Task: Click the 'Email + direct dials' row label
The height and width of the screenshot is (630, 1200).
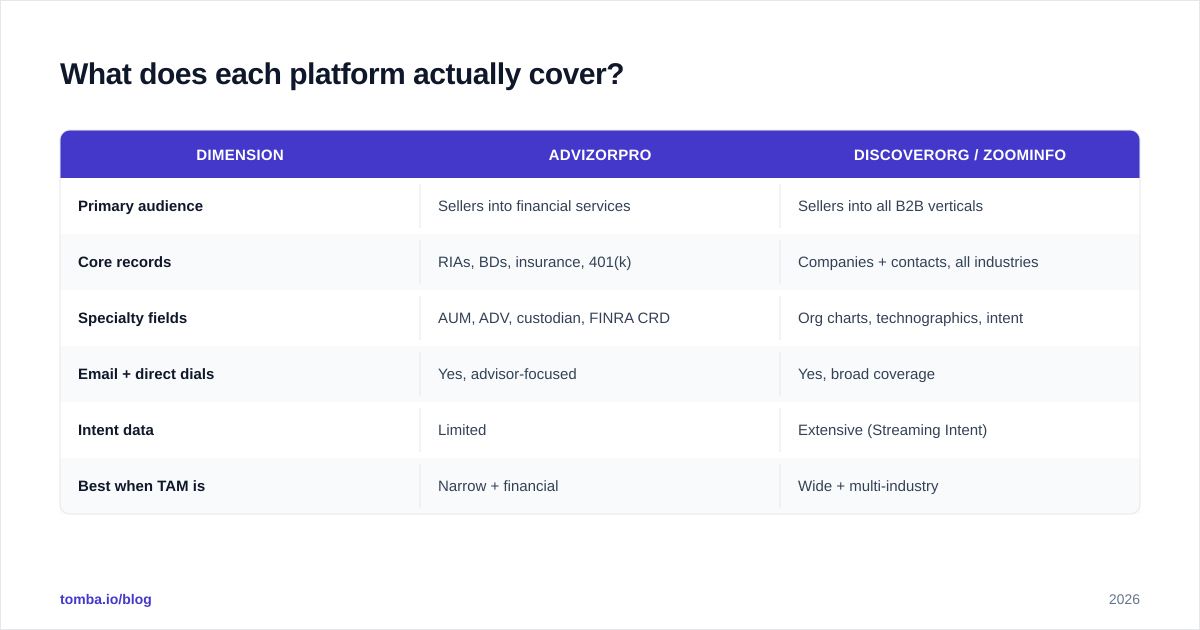Action: click(146, 374)
